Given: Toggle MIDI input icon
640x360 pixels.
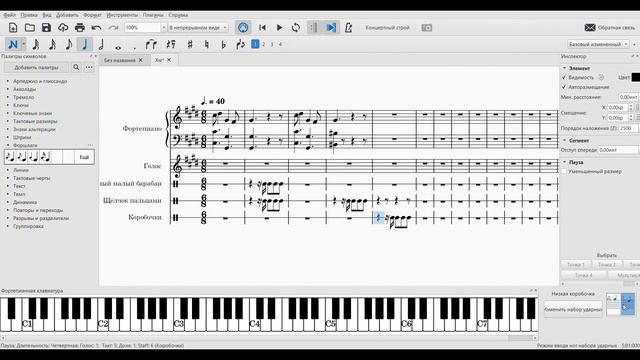Looking at the screenshot, I should click(243, 28).
